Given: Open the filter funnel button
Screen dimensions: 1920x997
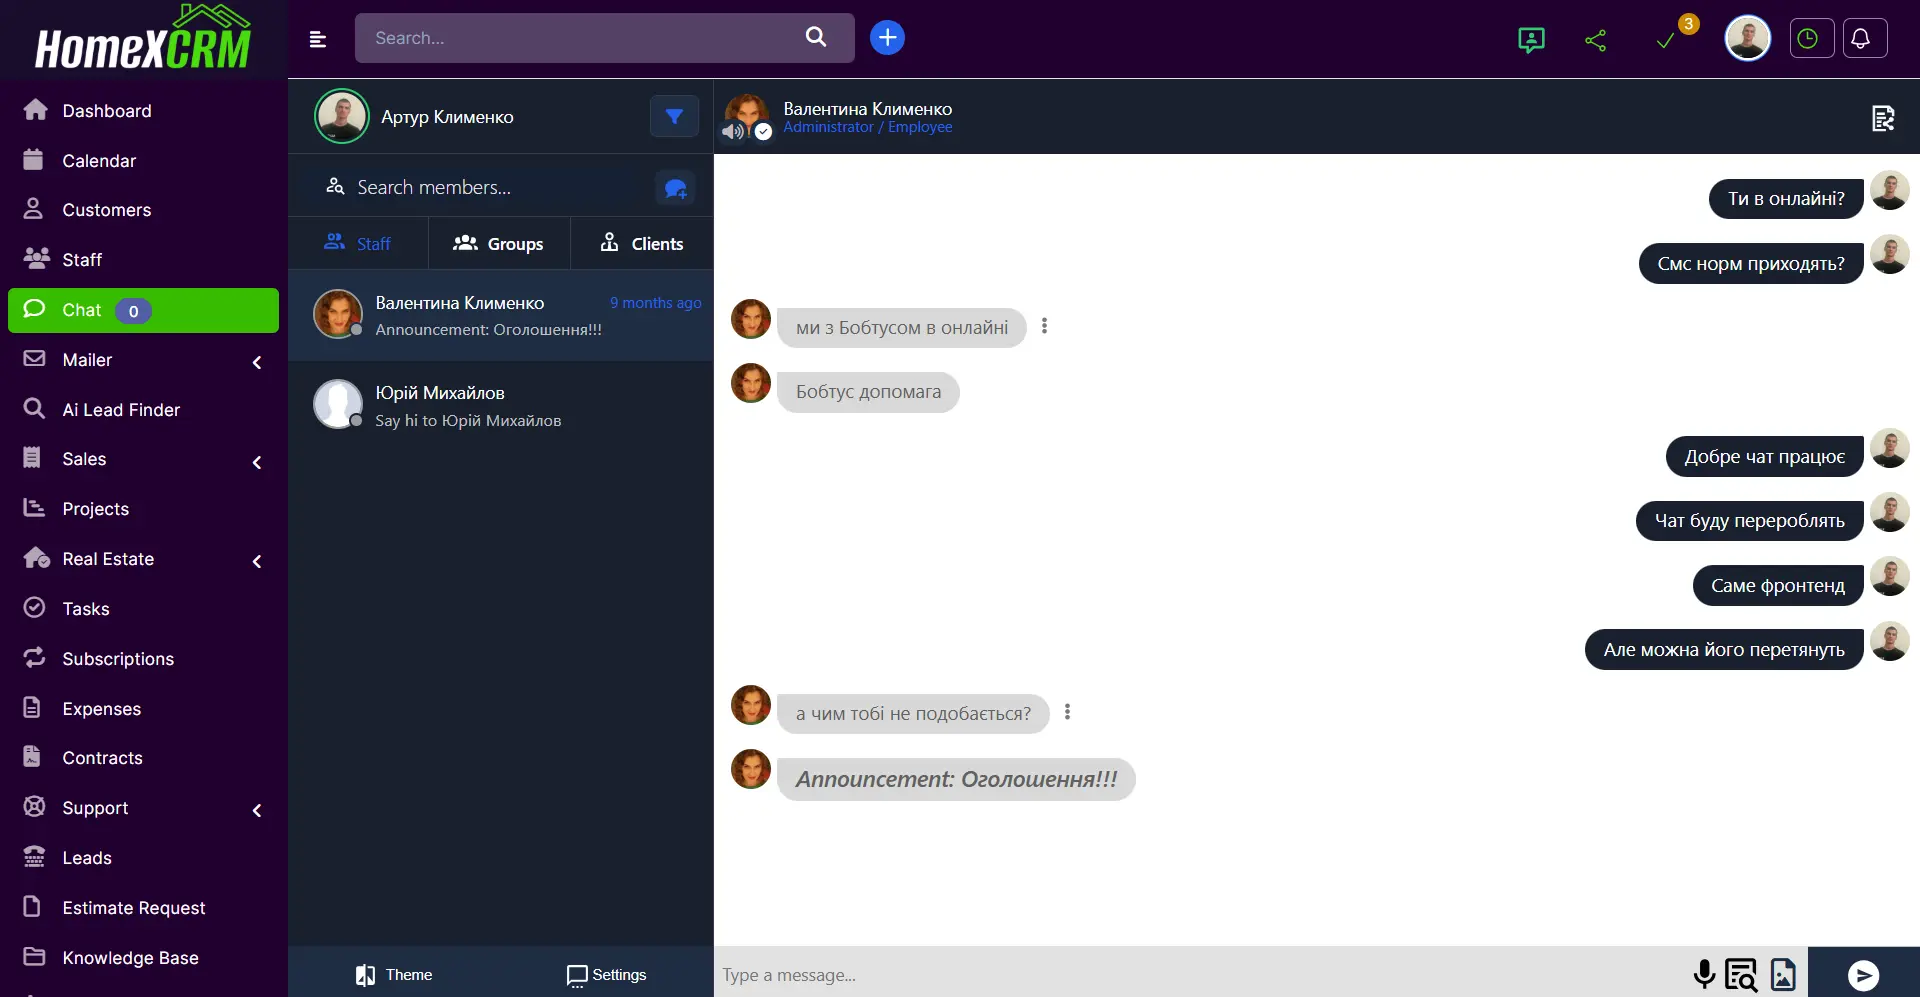Looking at the screenshot, I should tap(674, 117).
